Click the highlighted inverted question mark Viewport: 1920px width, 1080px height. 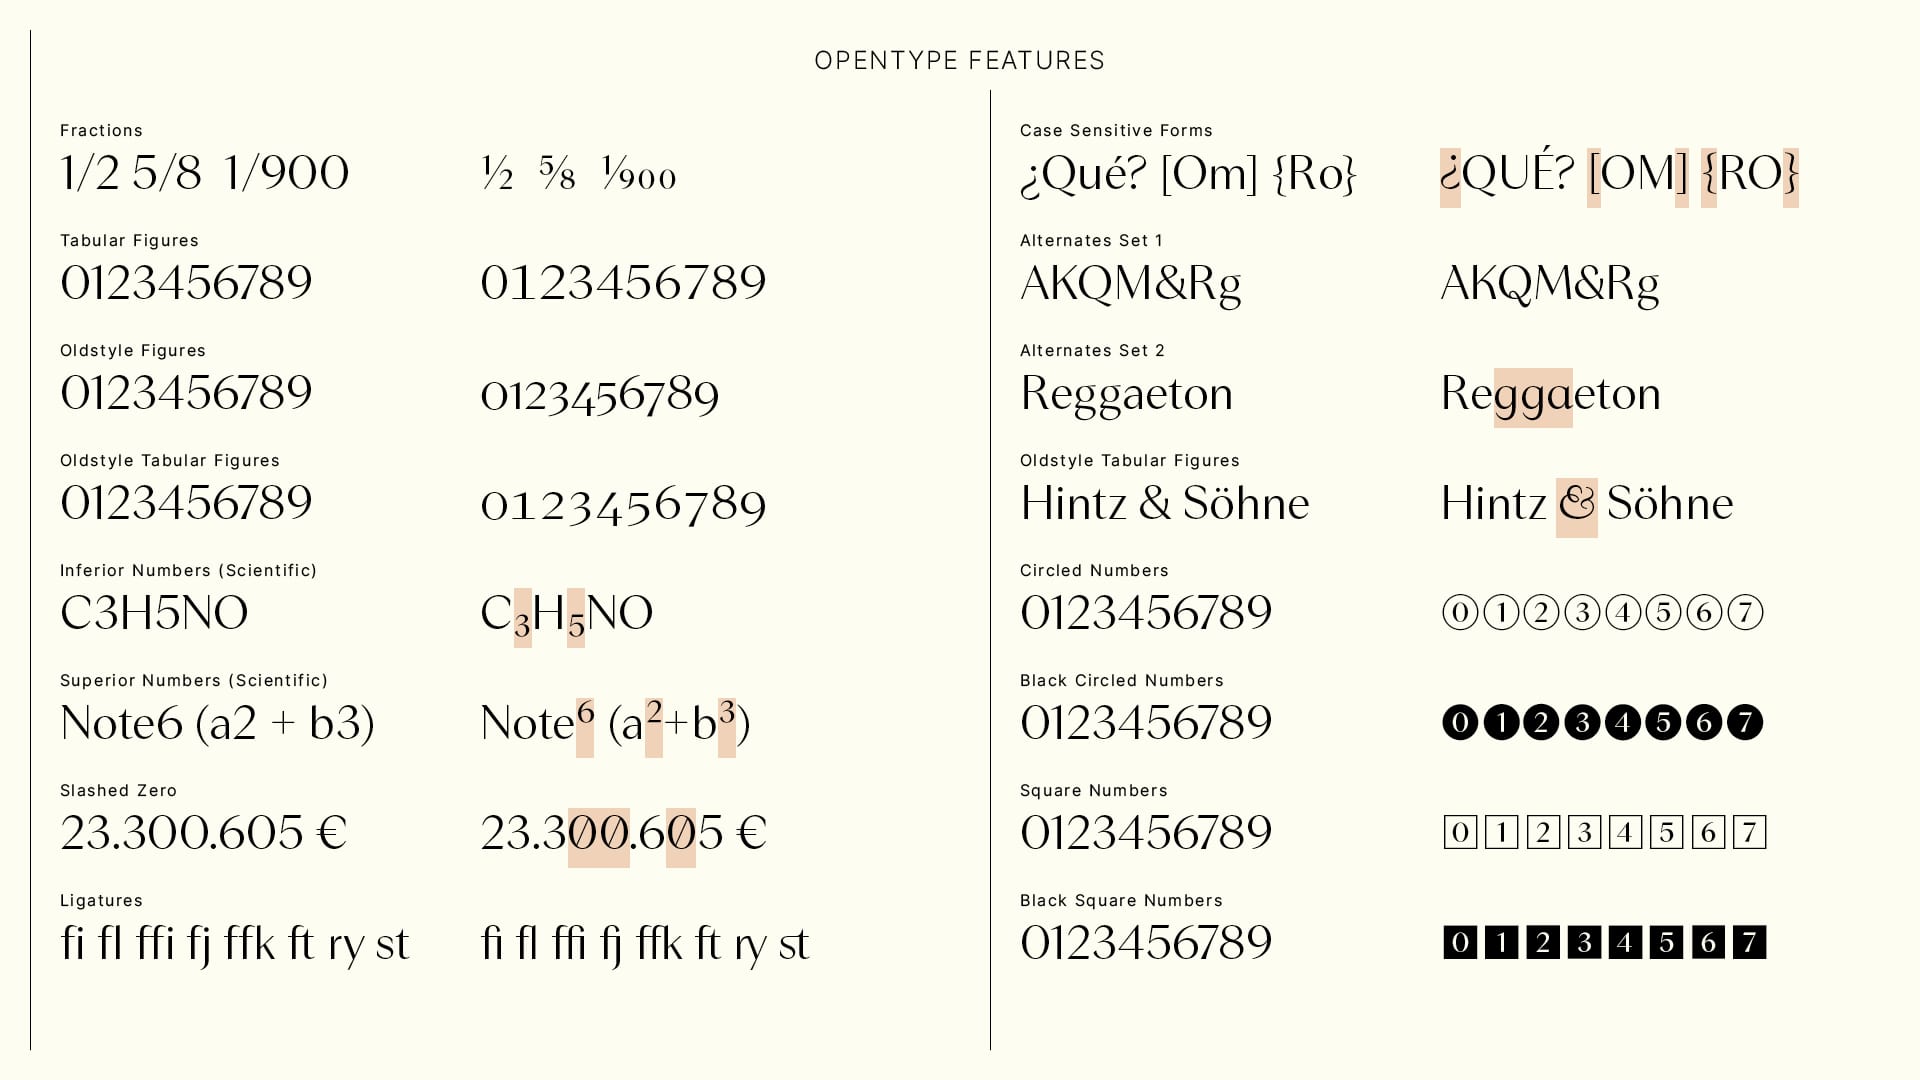pyautogui.click(x=1450, y=178)
